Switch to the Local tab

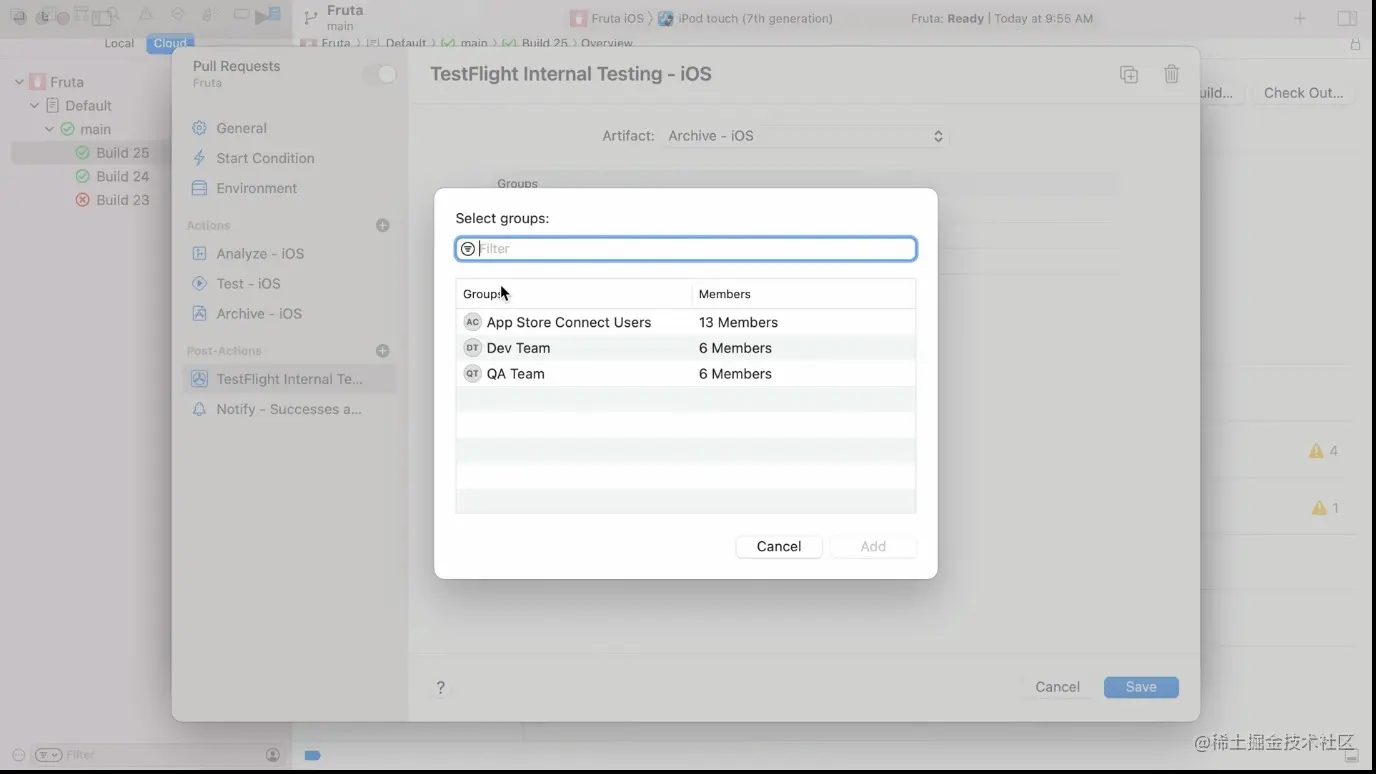(119, 43)
